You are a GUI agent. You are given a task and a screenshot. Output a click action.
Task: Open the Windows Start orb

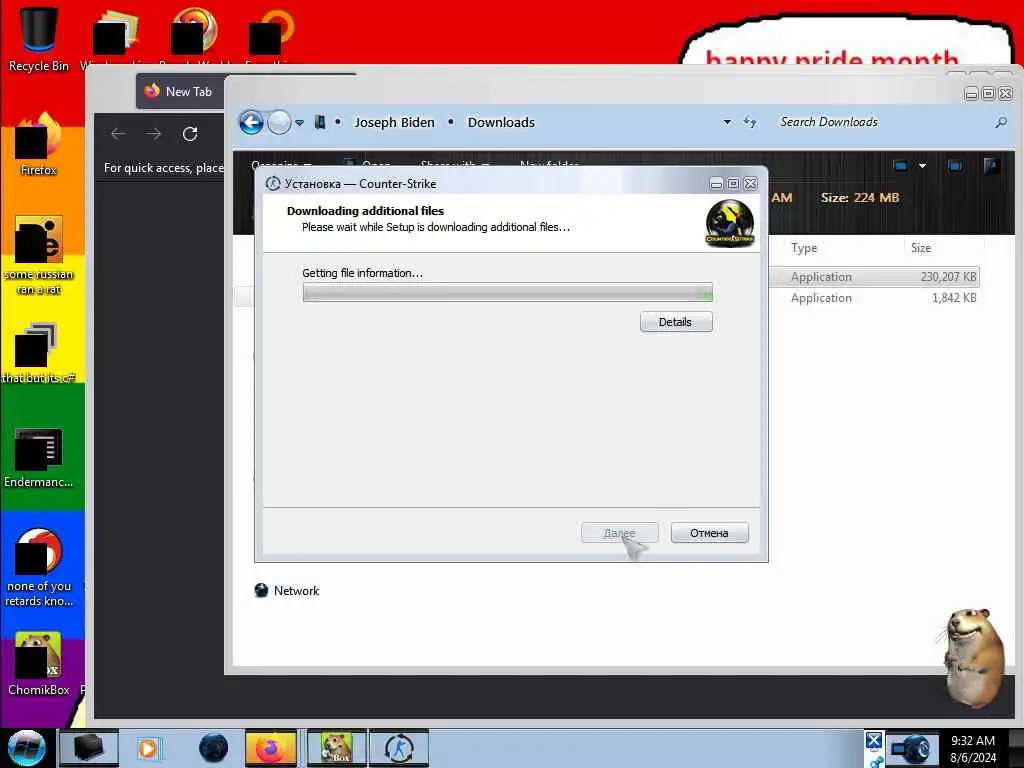(x=26, y=748)
